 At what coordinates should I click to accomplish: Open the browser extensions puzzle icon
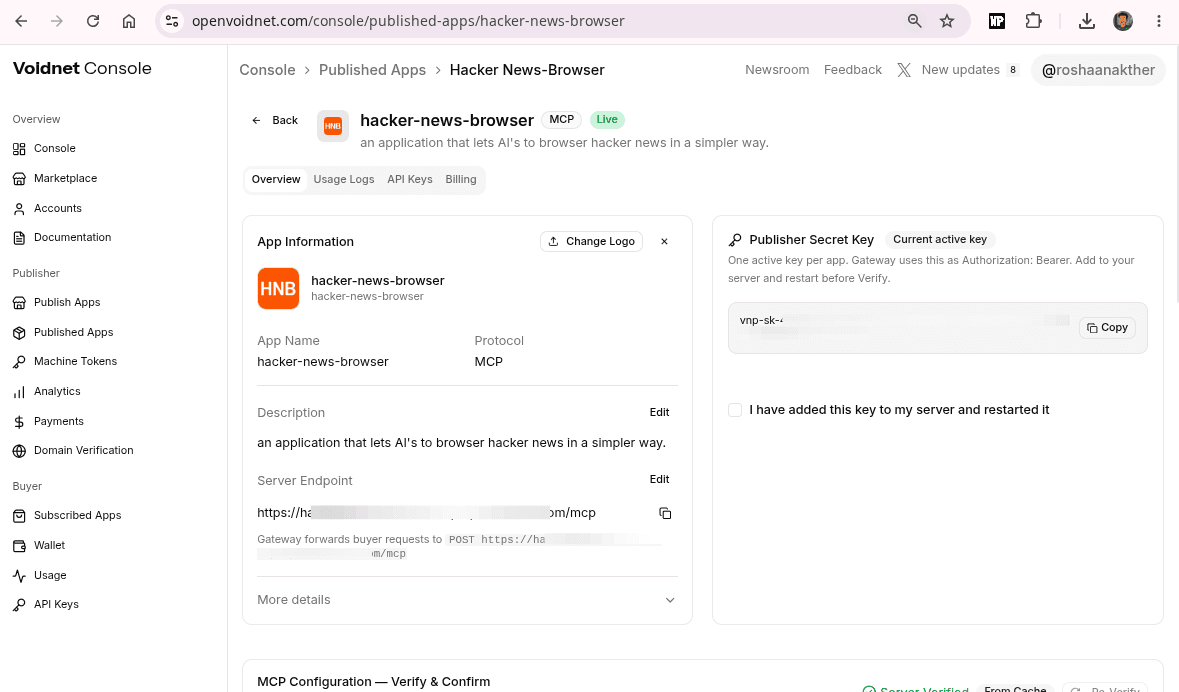[1033, 21]
